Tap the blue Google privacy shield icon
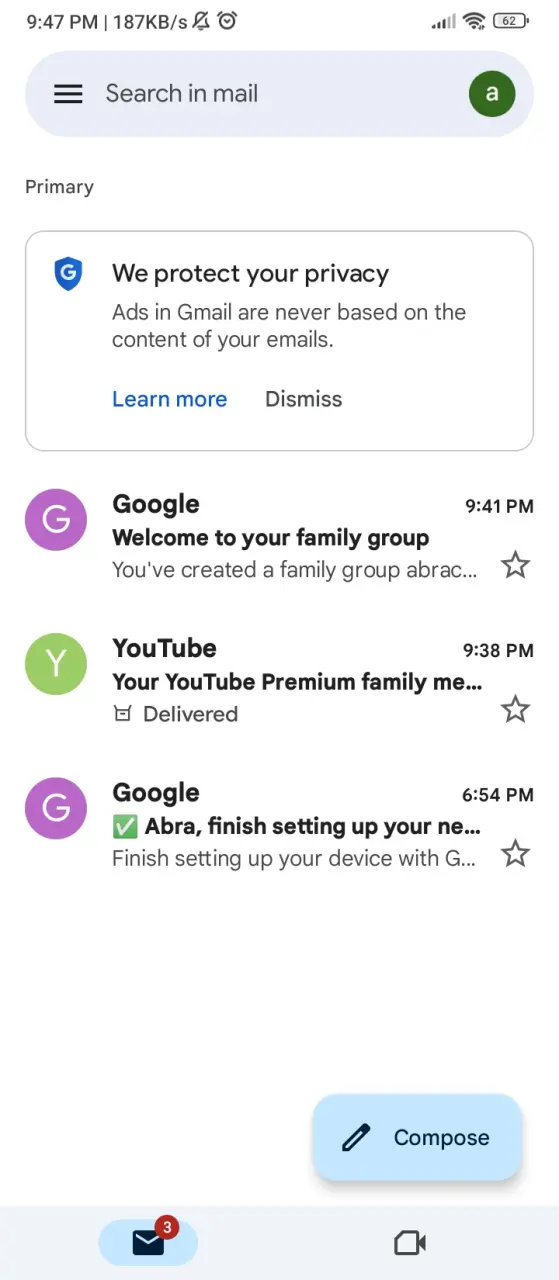This screenshot has height=1280, width=559. (68, 273)
